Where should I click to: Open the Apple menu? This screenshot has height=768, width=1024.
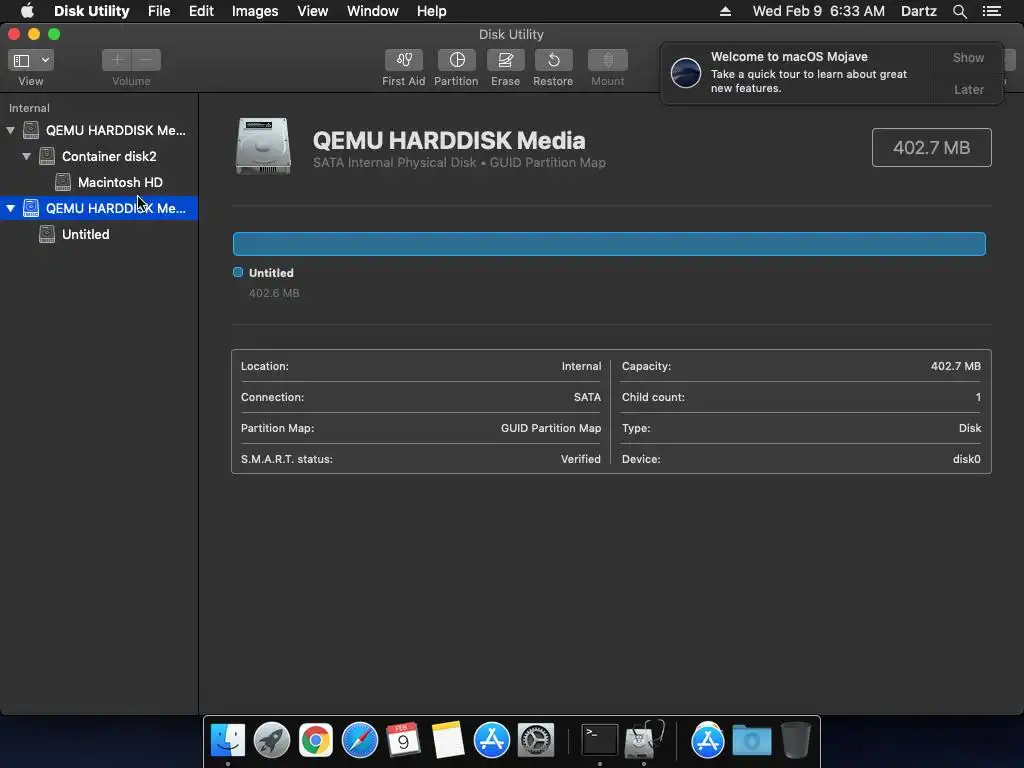click(27, 11)
